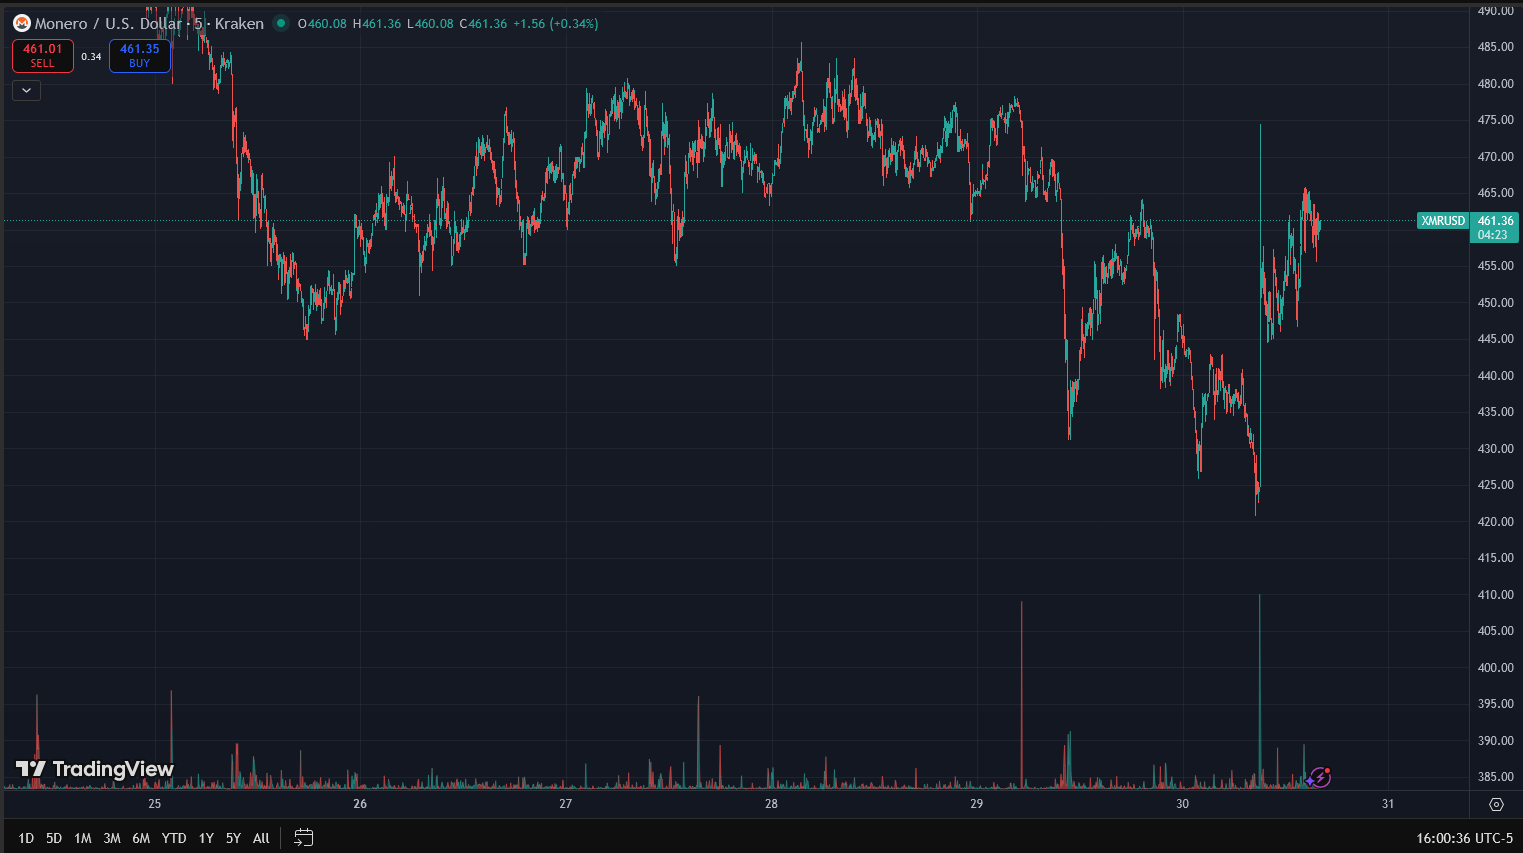Screen dimensions: 1523x853
Task: Click the date label 25 on time axis
Action: click(155, 804)
